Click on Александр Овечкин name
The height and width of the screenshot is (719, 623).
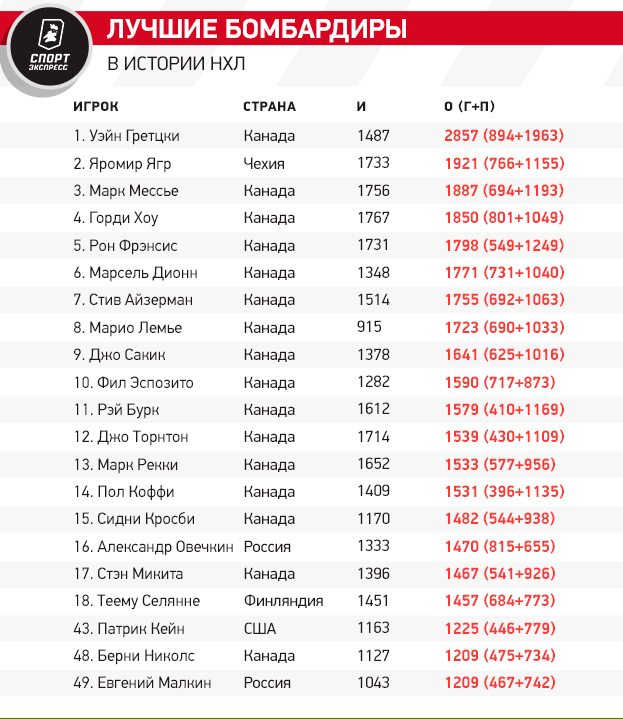(x=150, y=547)
